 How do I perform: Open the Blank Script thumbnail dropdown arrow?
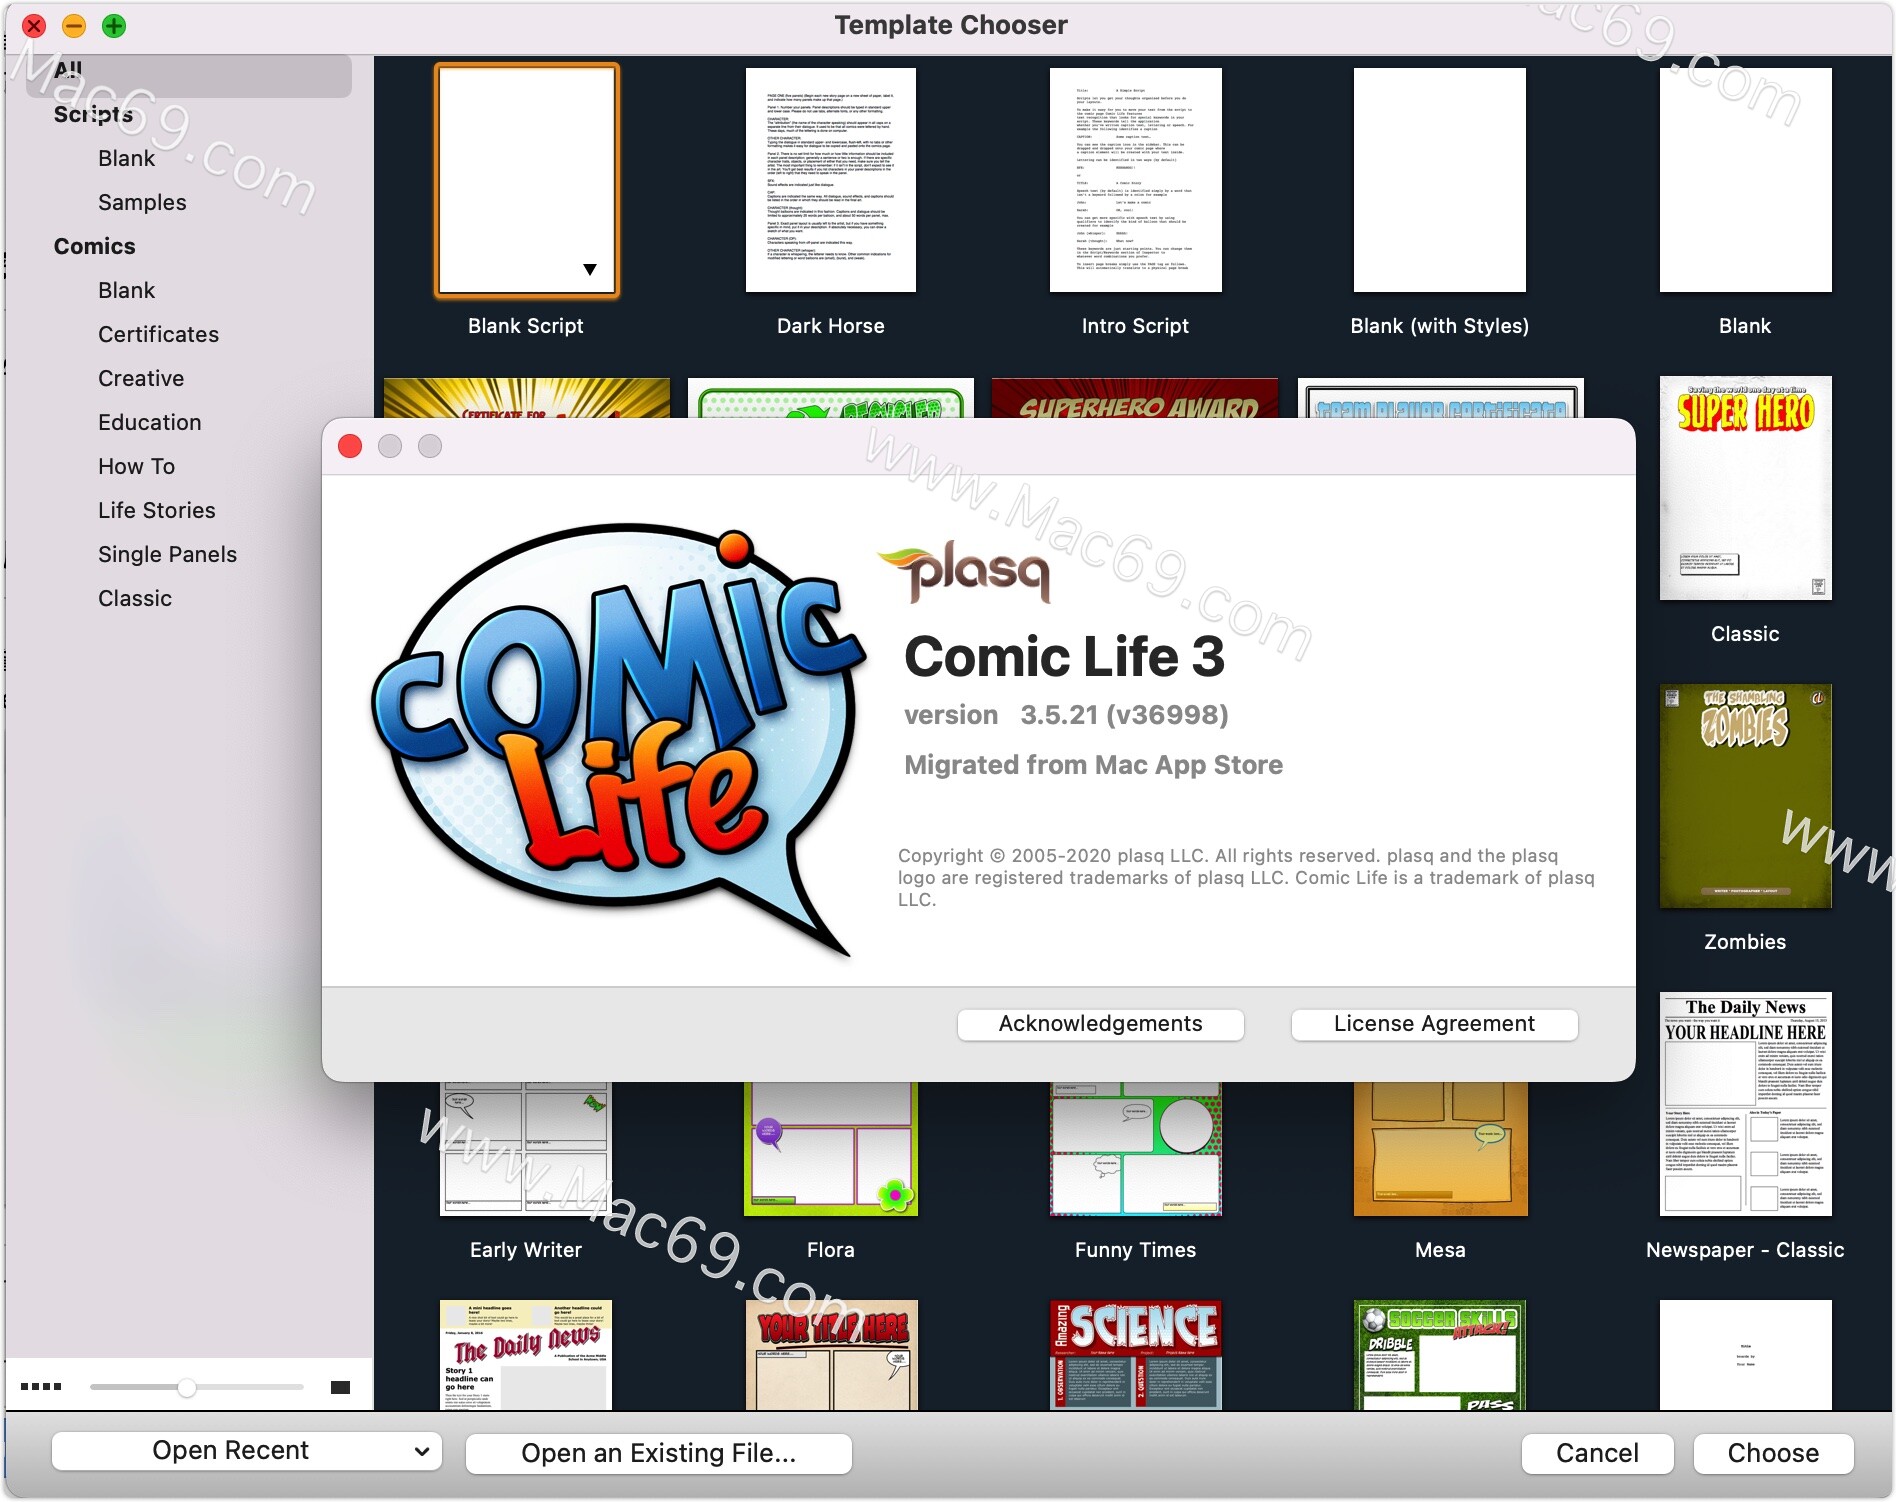click(x=590, y=270)
